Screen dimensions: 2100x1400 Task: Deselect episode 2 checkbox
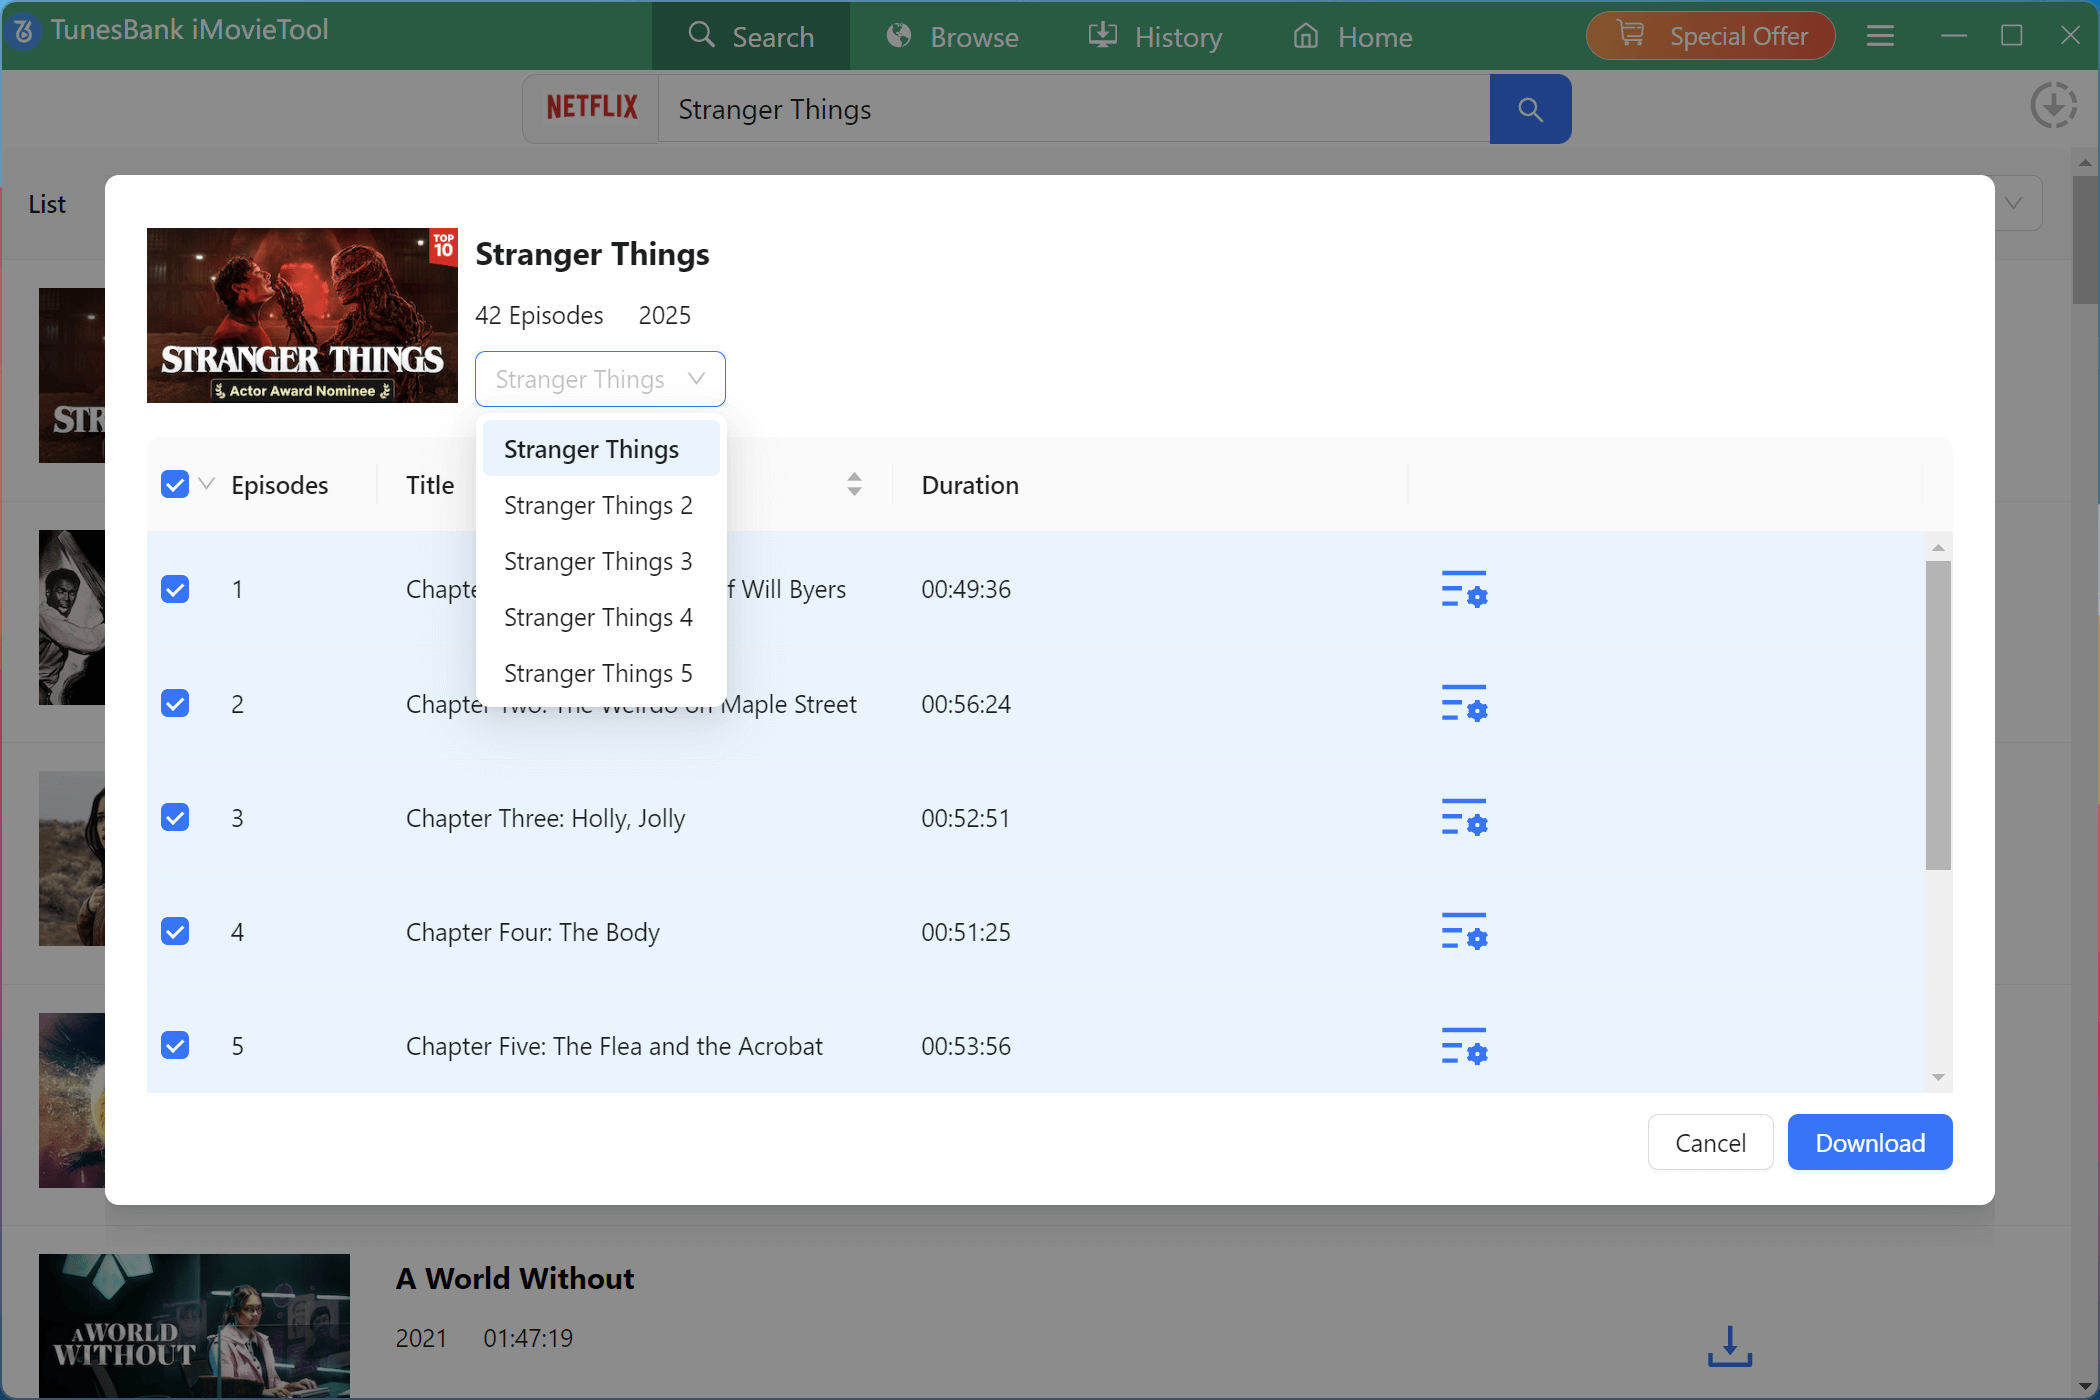coord(175,703)
